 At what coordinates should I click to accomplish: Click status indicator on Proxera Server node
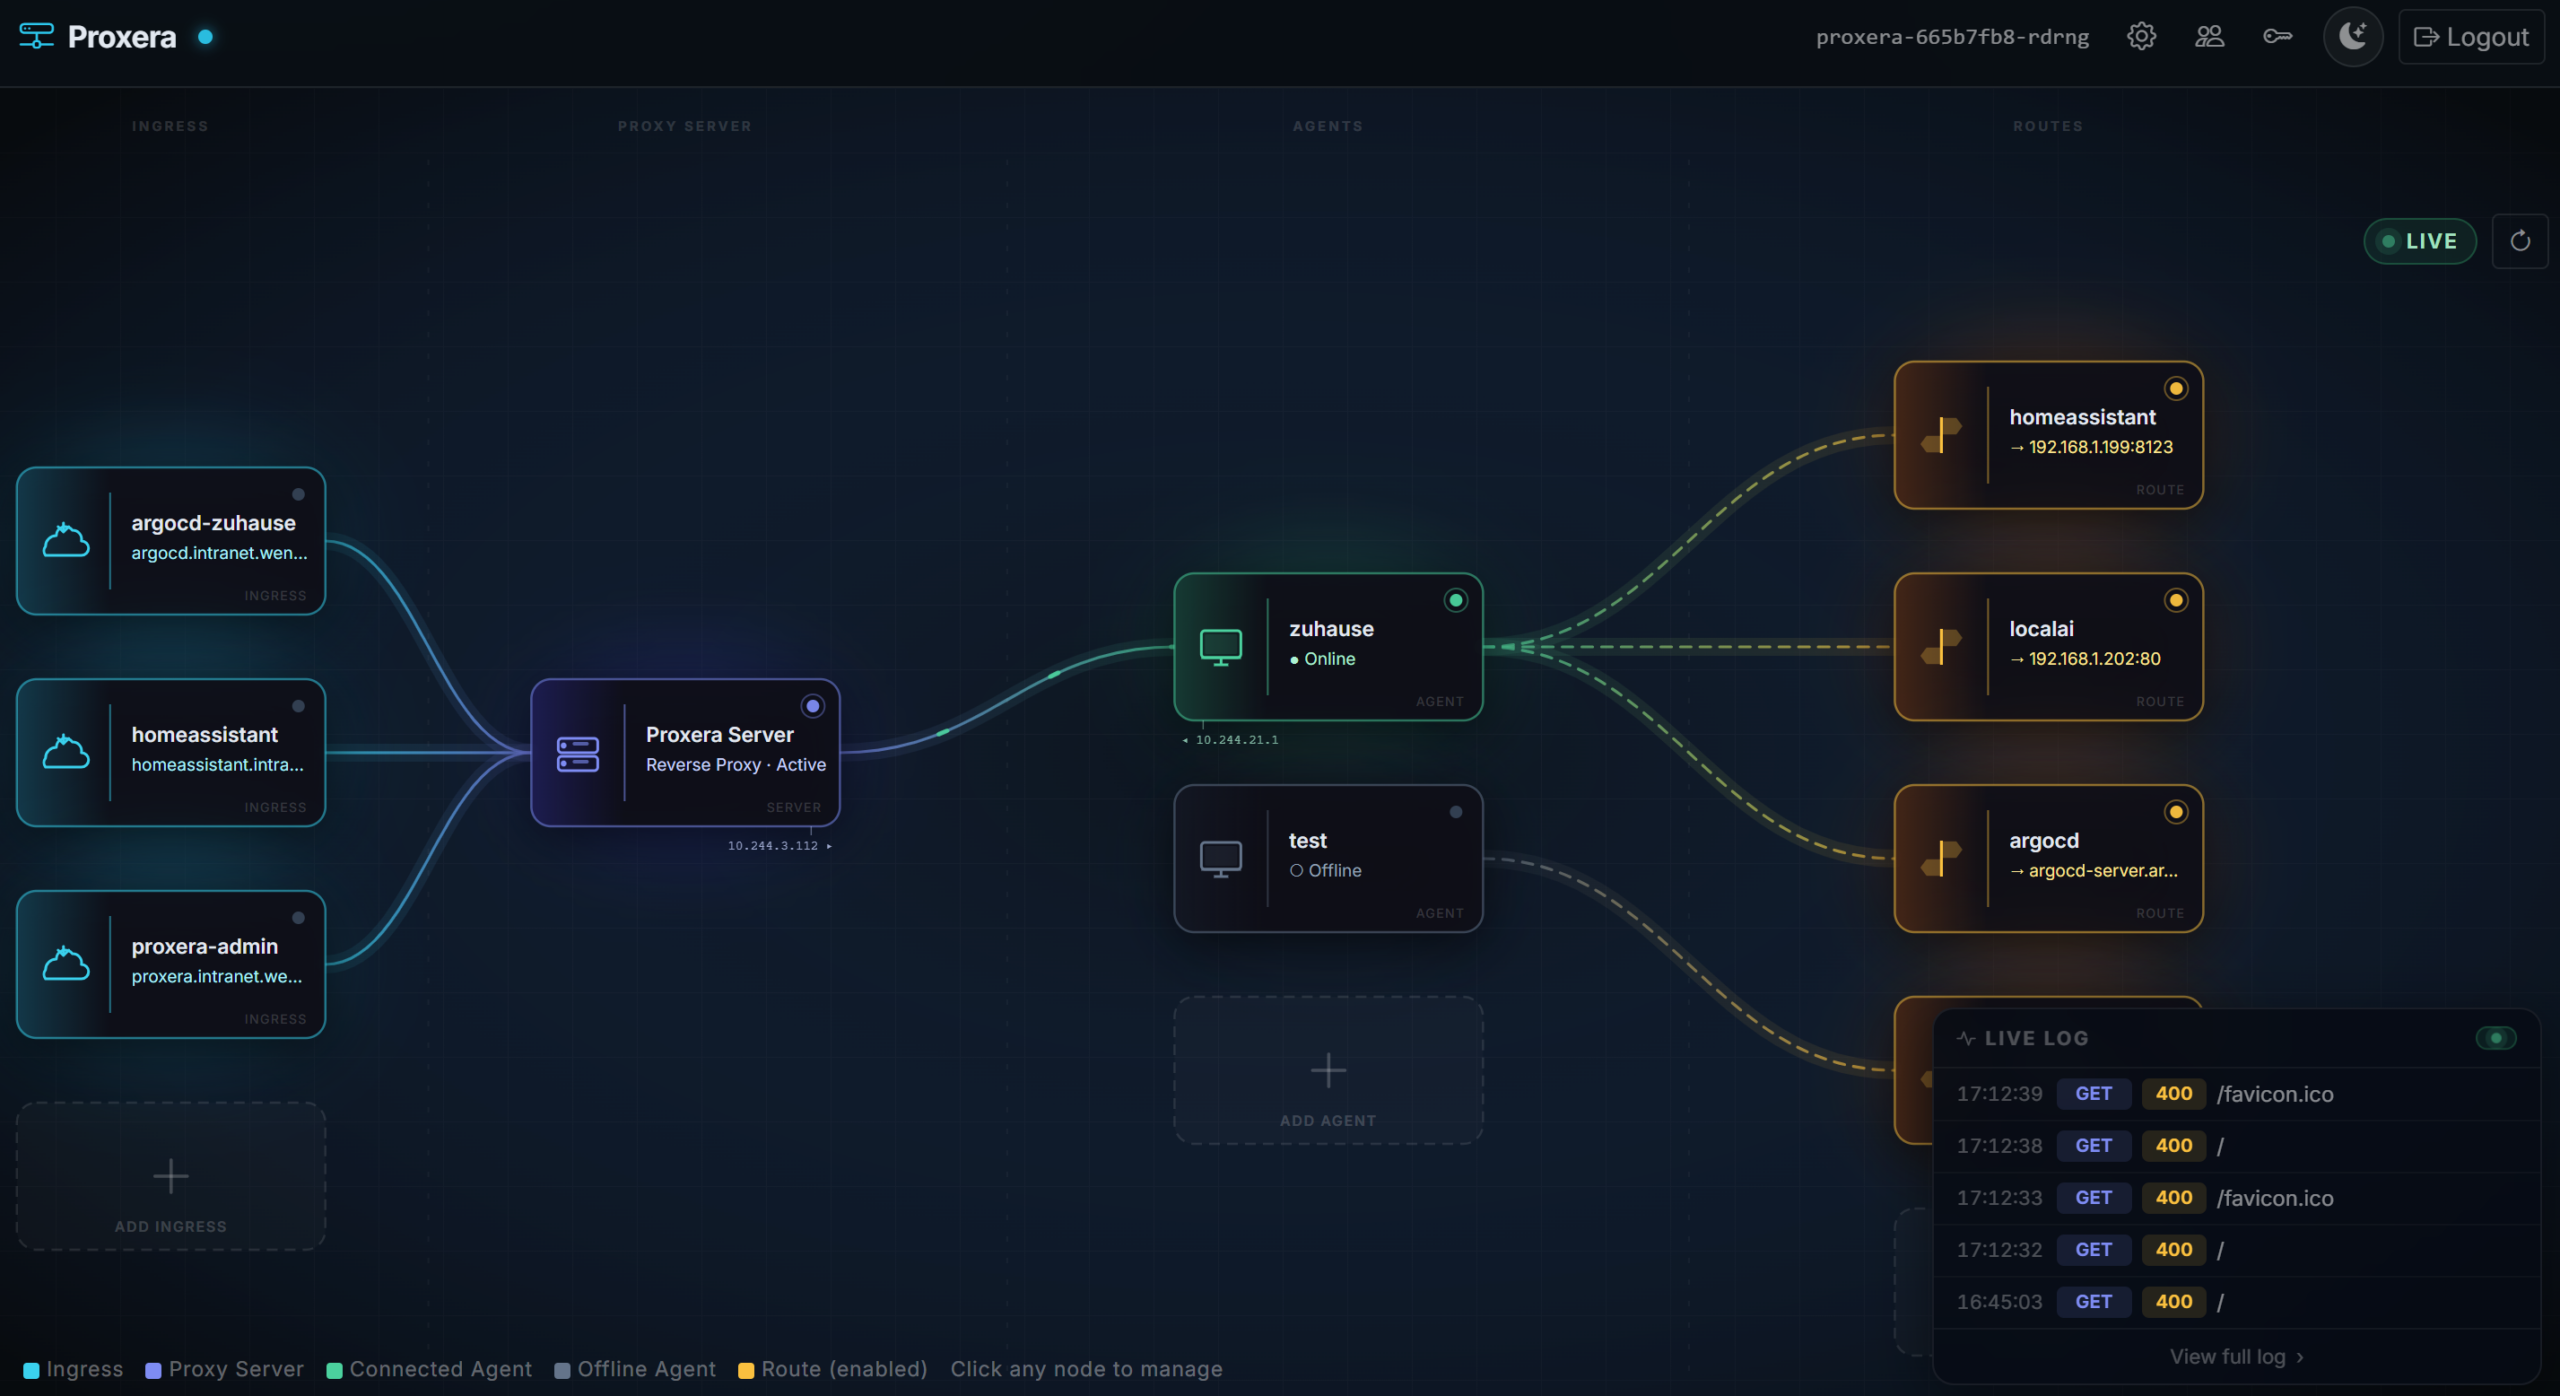[x=813, y=706]
